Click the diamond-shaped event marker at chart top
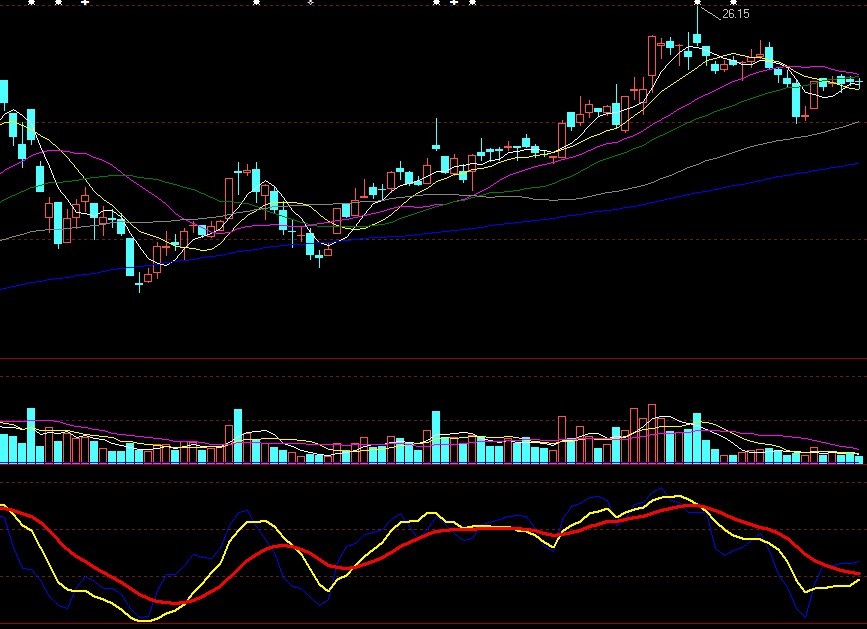 click(311, 3)
